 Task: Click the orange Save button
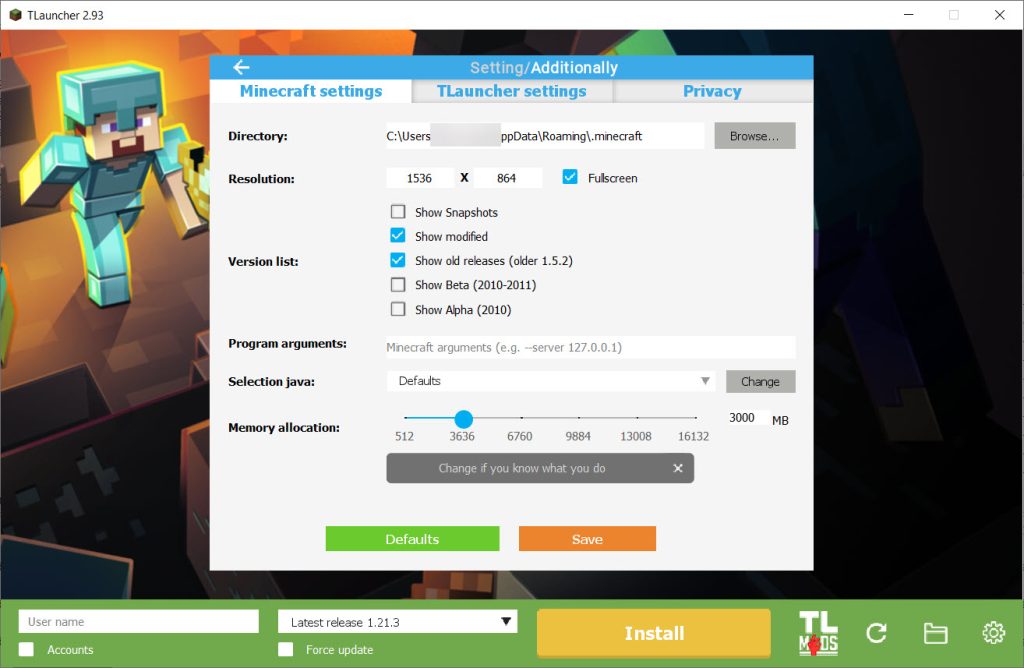coord(587,539)
